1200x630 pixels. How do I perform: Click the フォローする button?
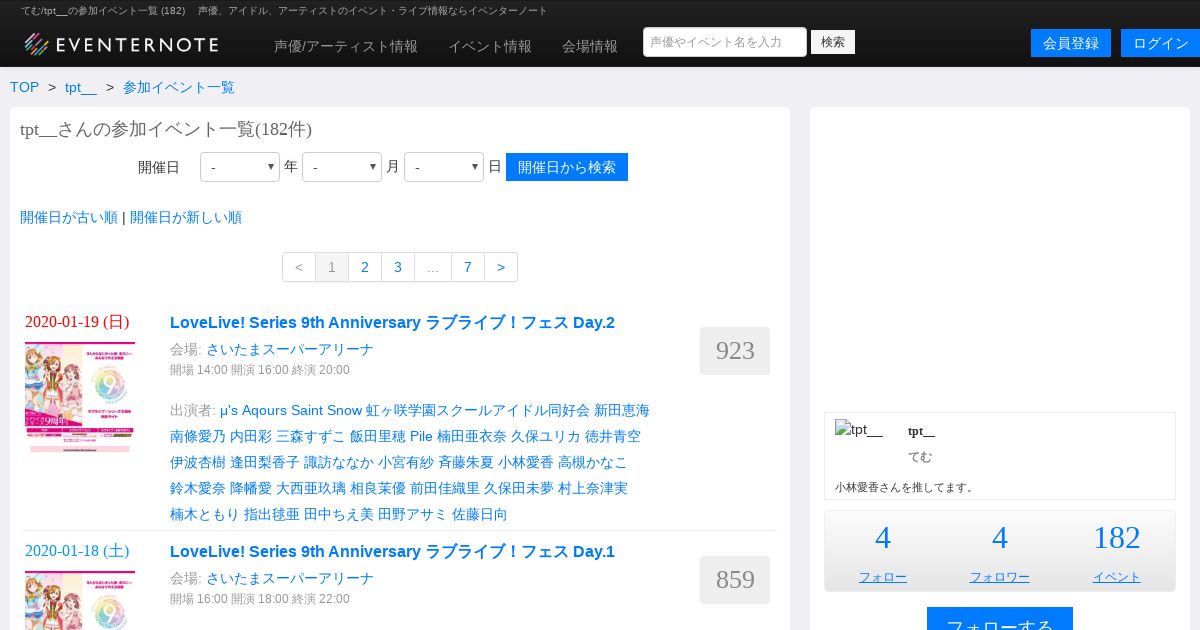[1000, 619]
